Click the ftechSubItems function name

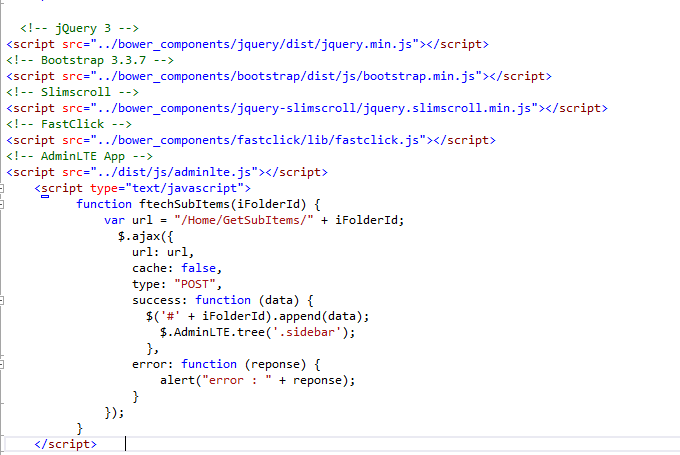pyautogui.click(x=184, y=204)
